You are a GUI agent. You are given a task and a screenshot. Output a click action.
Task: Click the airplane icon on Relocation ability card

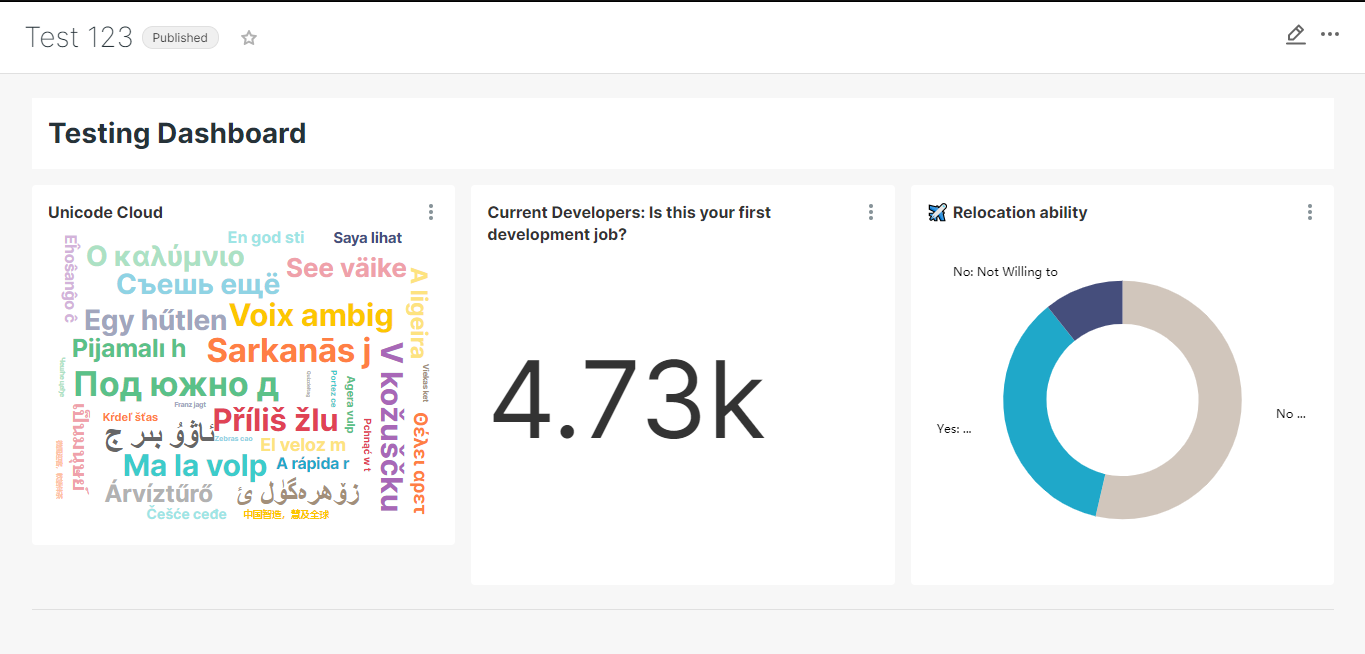[937, 212]
